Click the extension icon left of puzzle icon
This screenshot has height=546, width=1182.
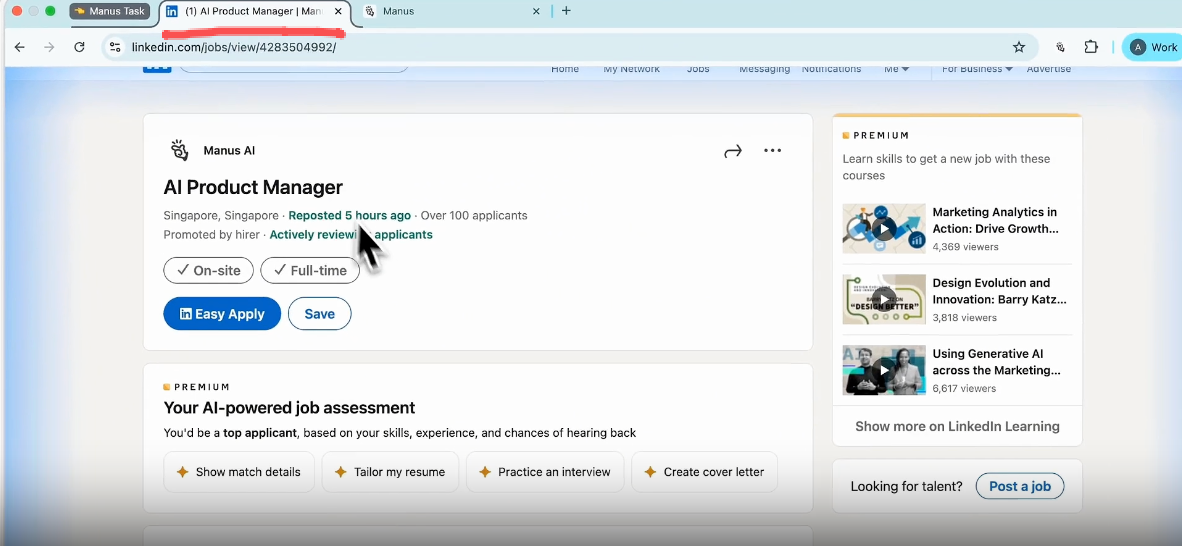click(x=1061, y=47)
